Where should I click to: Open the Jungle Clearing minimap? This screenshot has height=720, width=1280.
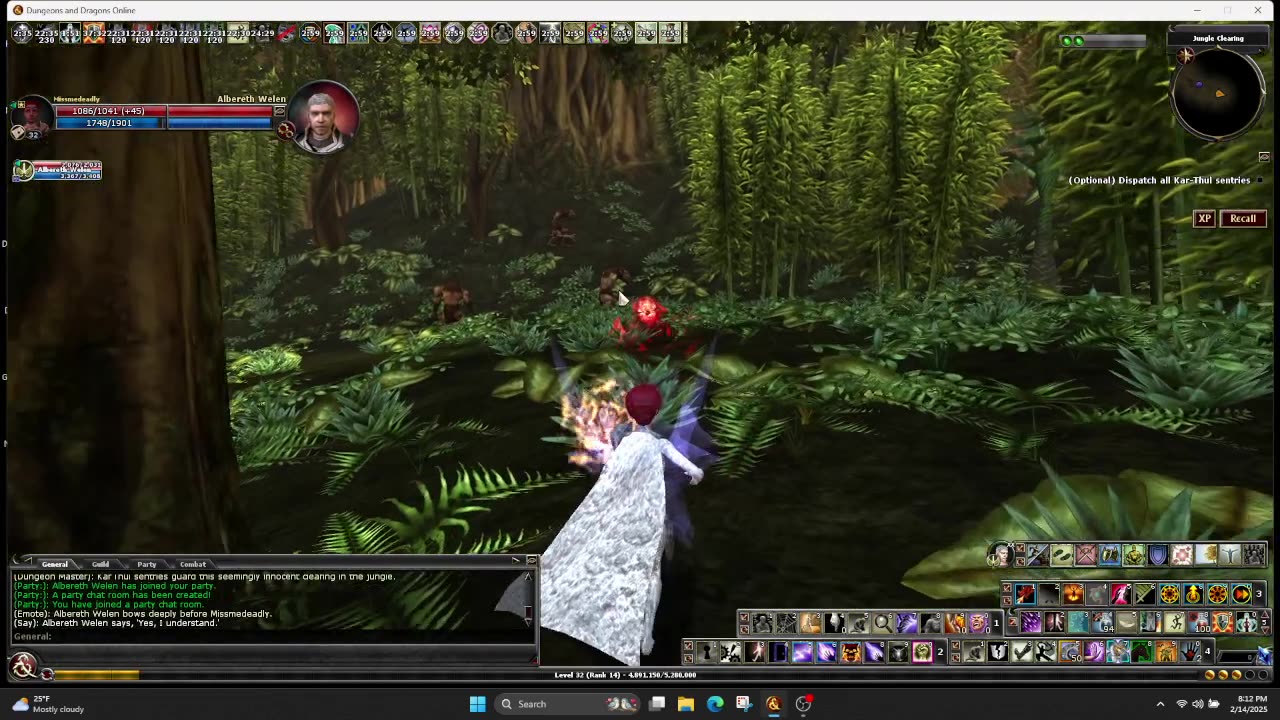pyautogui.click(x=1218, y=95)
